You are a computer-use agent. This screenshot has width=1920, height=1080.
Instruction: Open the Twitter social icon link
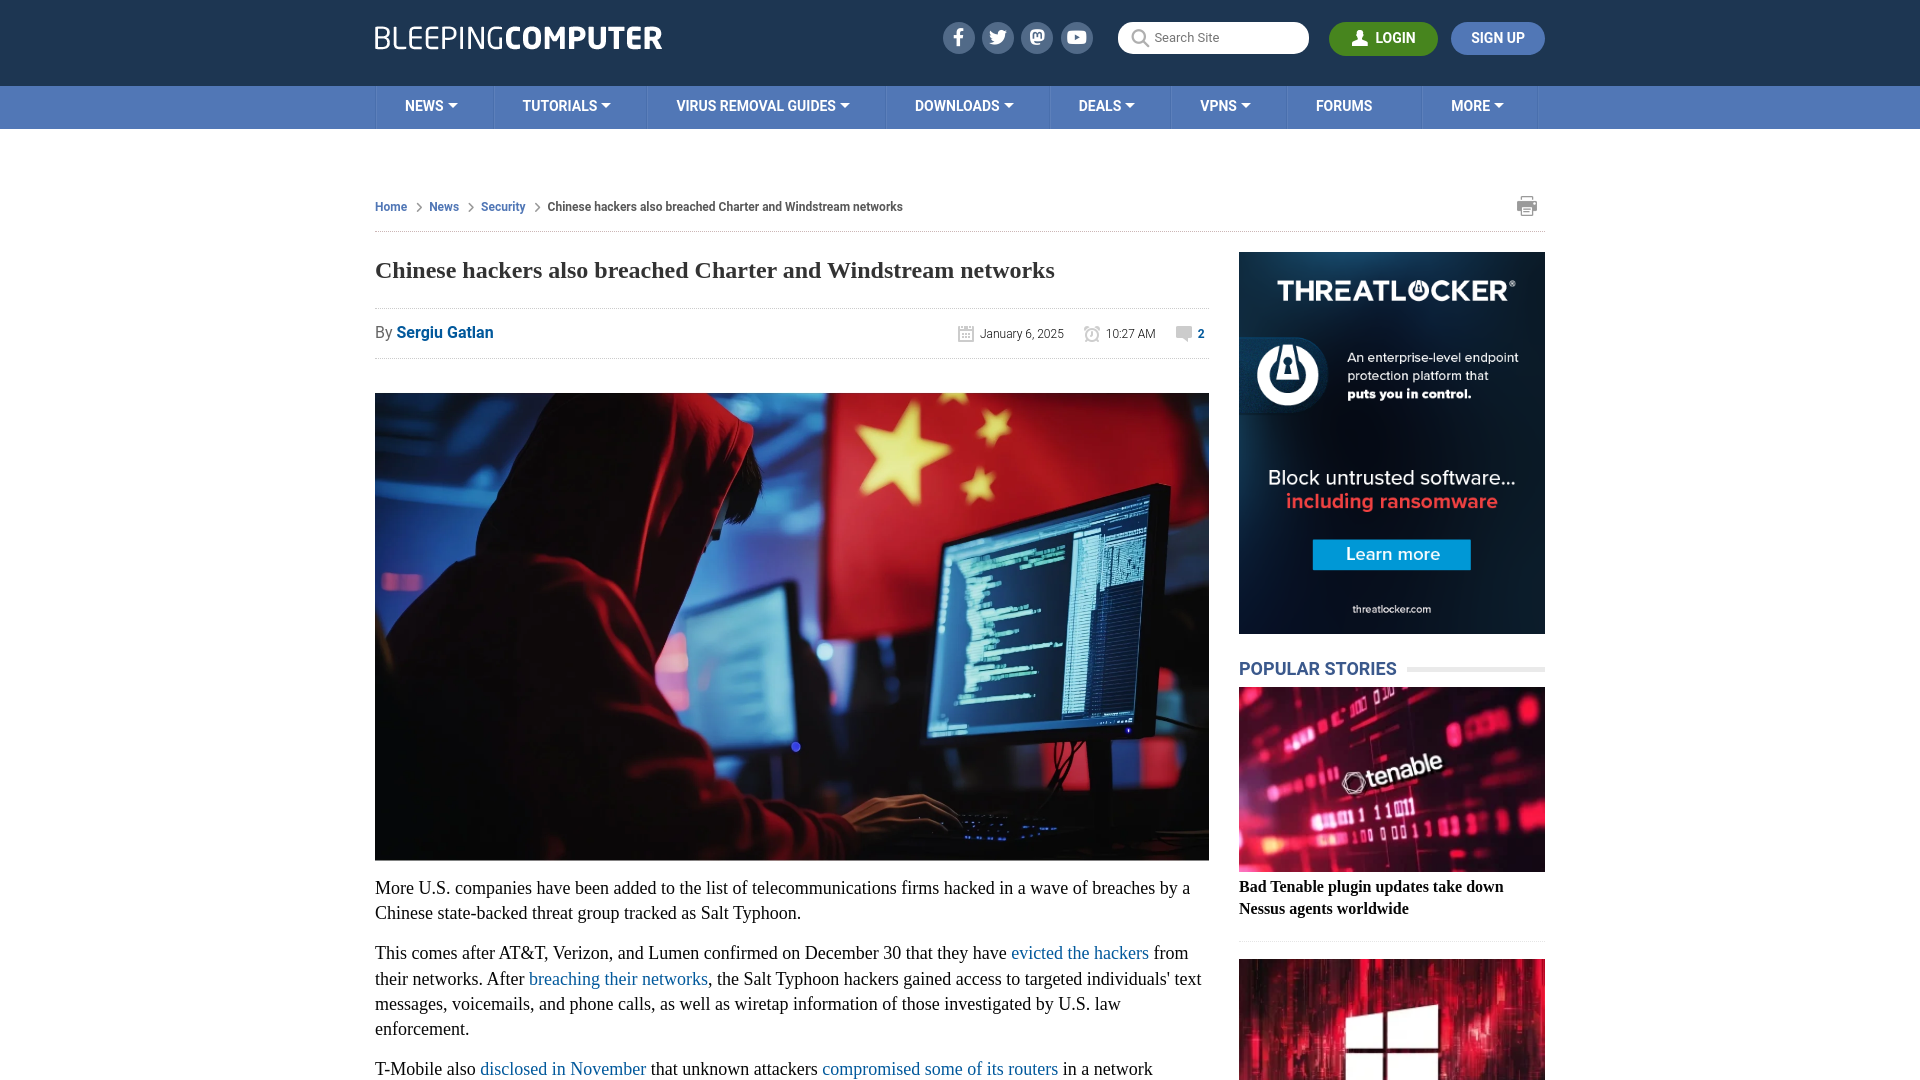pyautogui.click(x=998, y=38)
